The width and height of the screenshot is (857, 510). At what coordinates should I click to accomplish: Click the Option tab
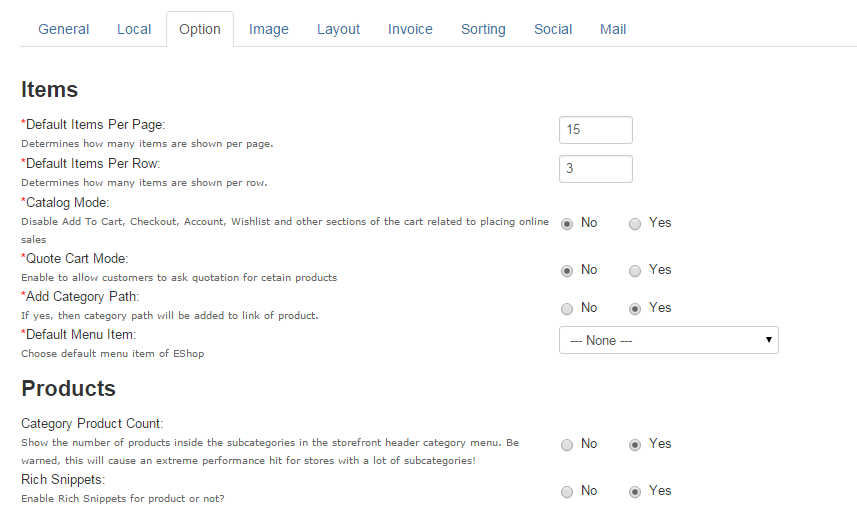click(x=200, y=29)
